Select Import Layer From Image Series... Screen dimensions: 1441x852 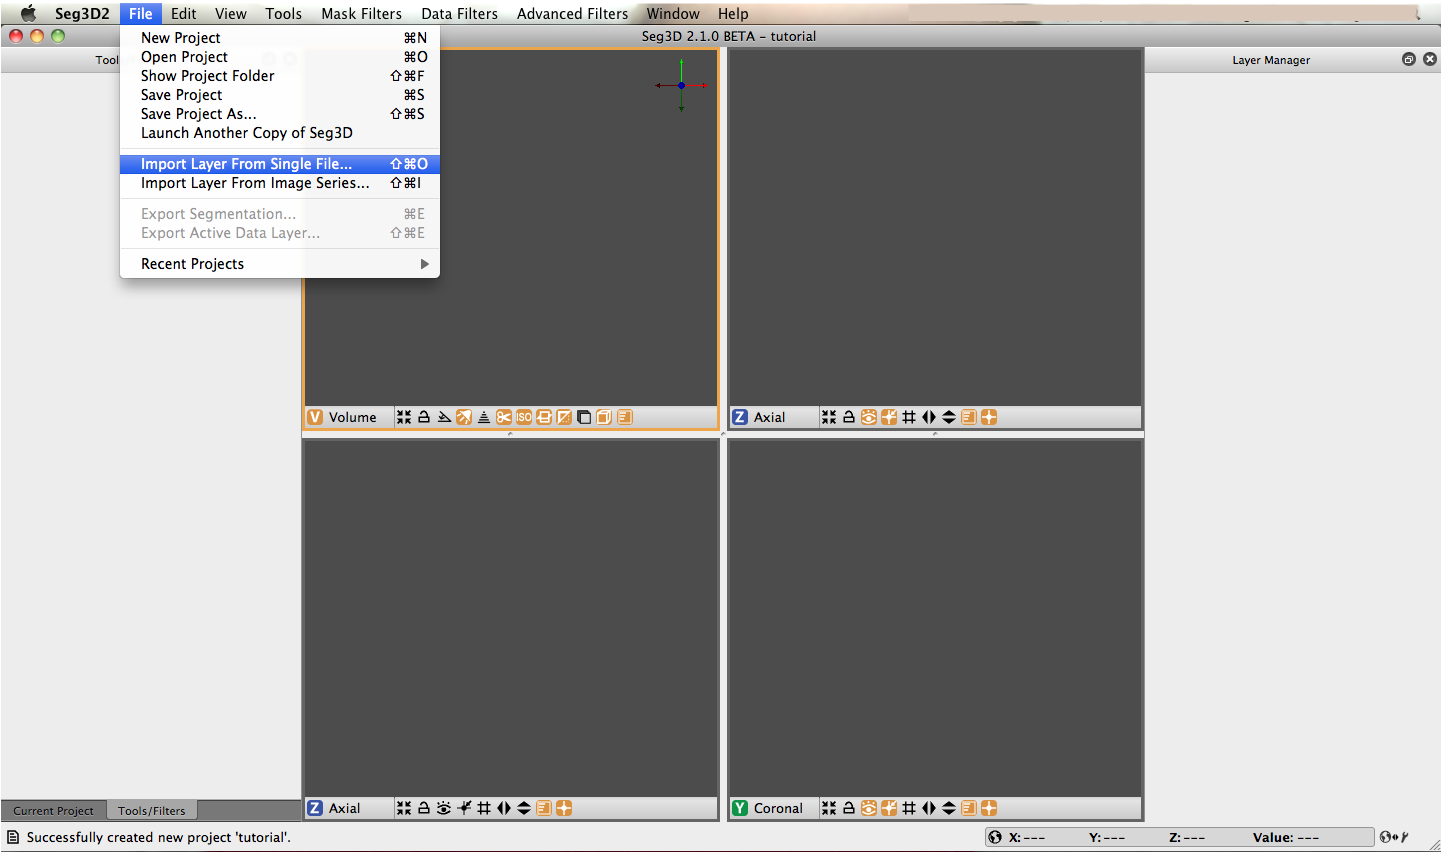(x=280, y=183)
